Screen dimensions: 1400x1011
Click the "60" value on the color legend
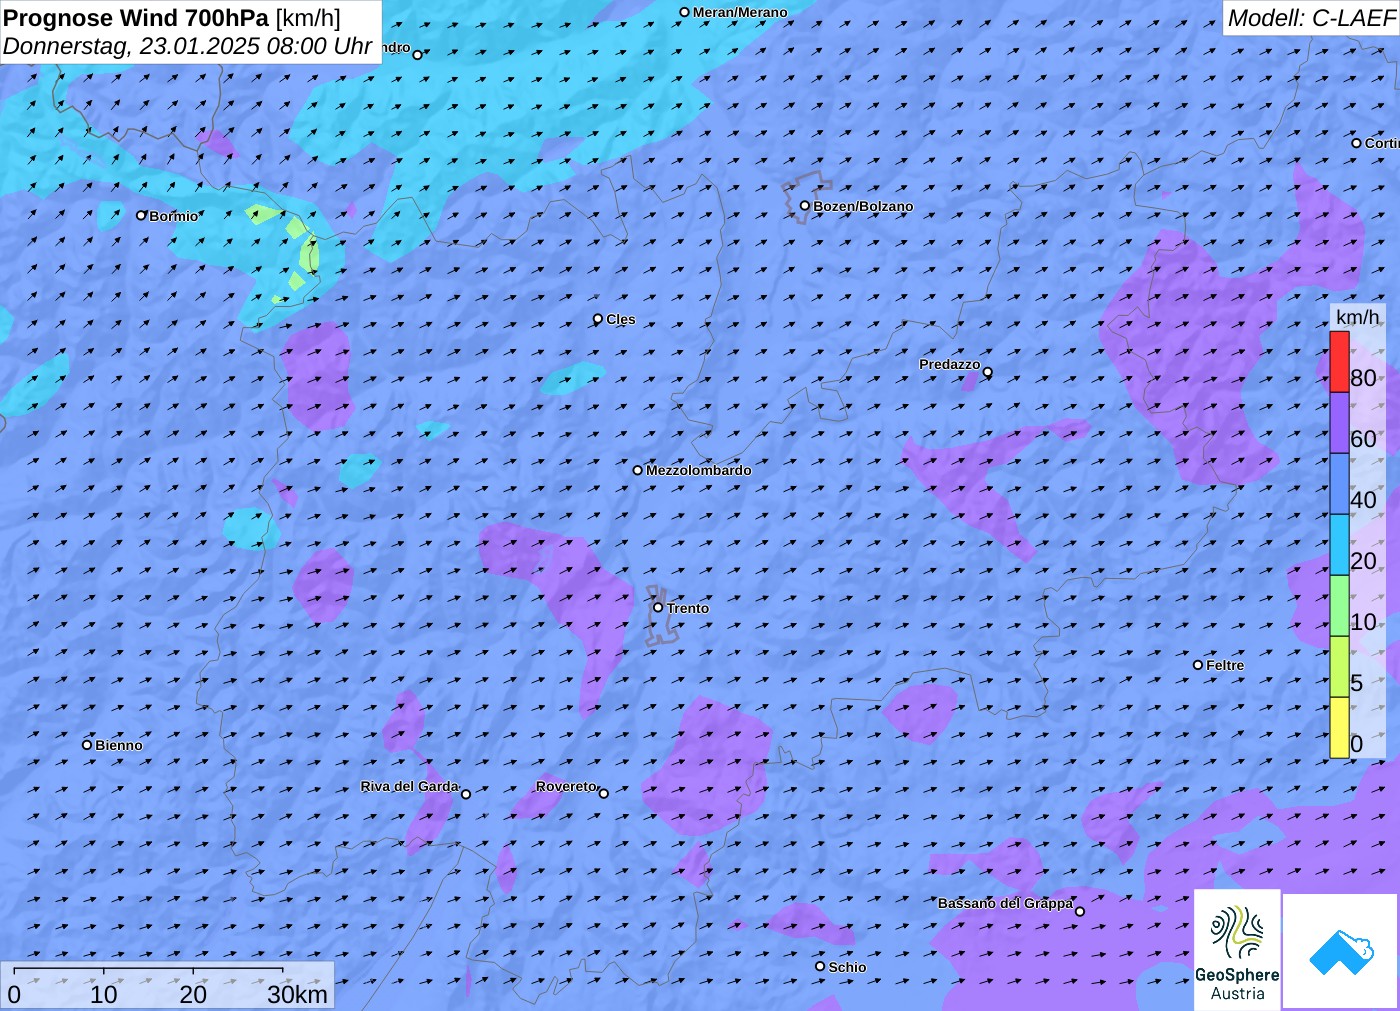tap(1363, 439)
